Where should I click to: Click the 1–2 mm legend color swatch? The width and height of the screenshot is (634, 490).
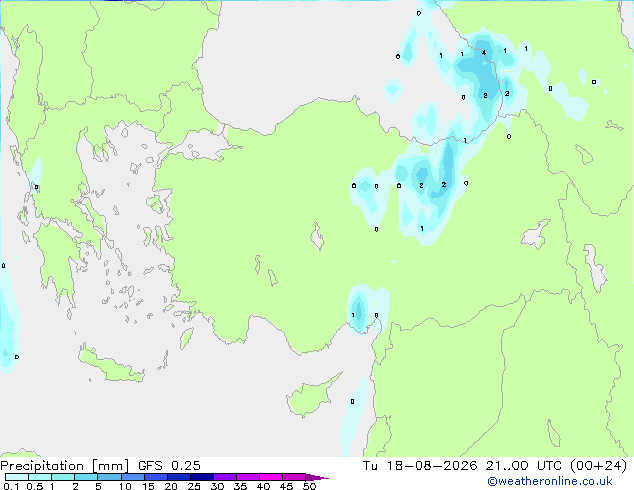[63, 477]
